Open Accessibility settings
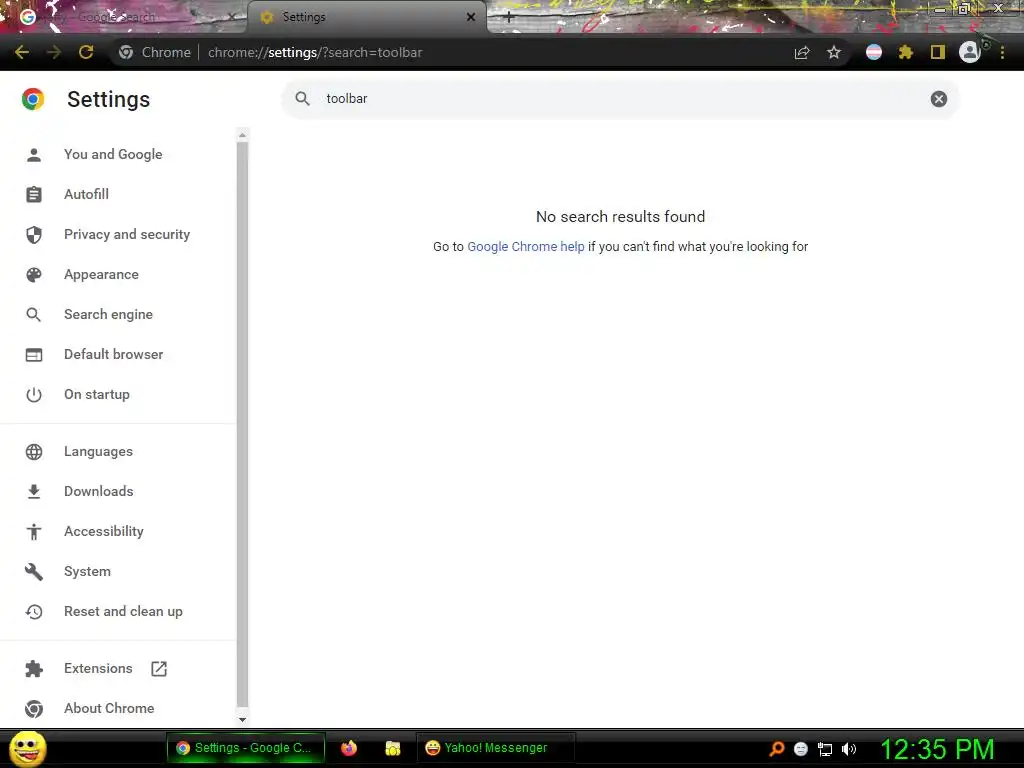The width and height of the screenshot is (1024, 768). point(104,531)
